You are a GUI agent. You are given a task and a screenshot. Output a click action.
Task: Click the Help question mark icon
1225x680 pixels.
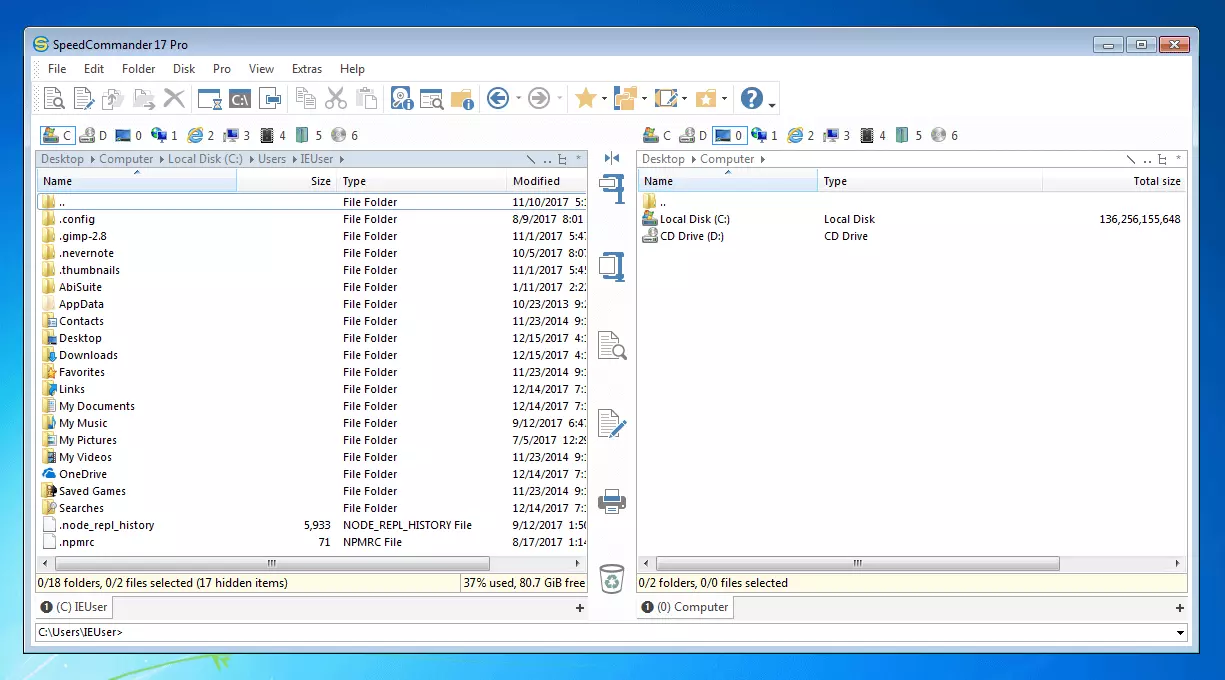[751, 98]
